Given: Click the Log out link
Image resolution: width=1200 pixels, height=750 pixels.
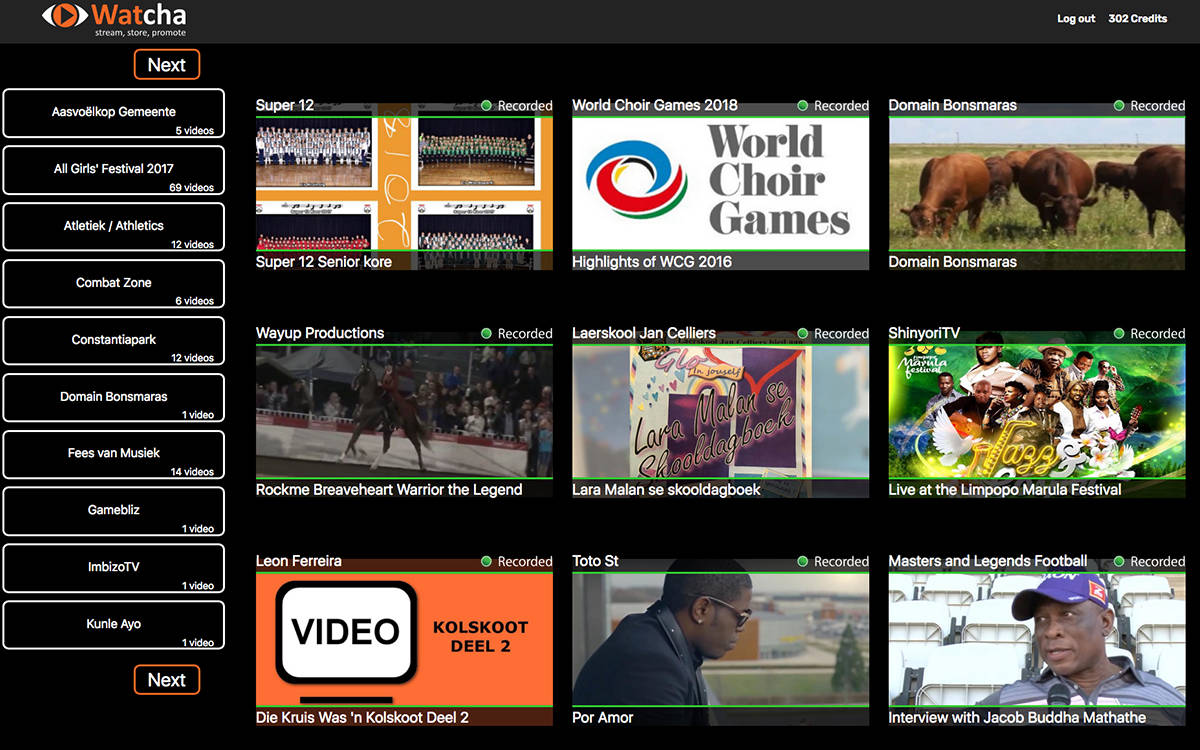Looking at the screenshot, I should click(x=1076, y=19).
